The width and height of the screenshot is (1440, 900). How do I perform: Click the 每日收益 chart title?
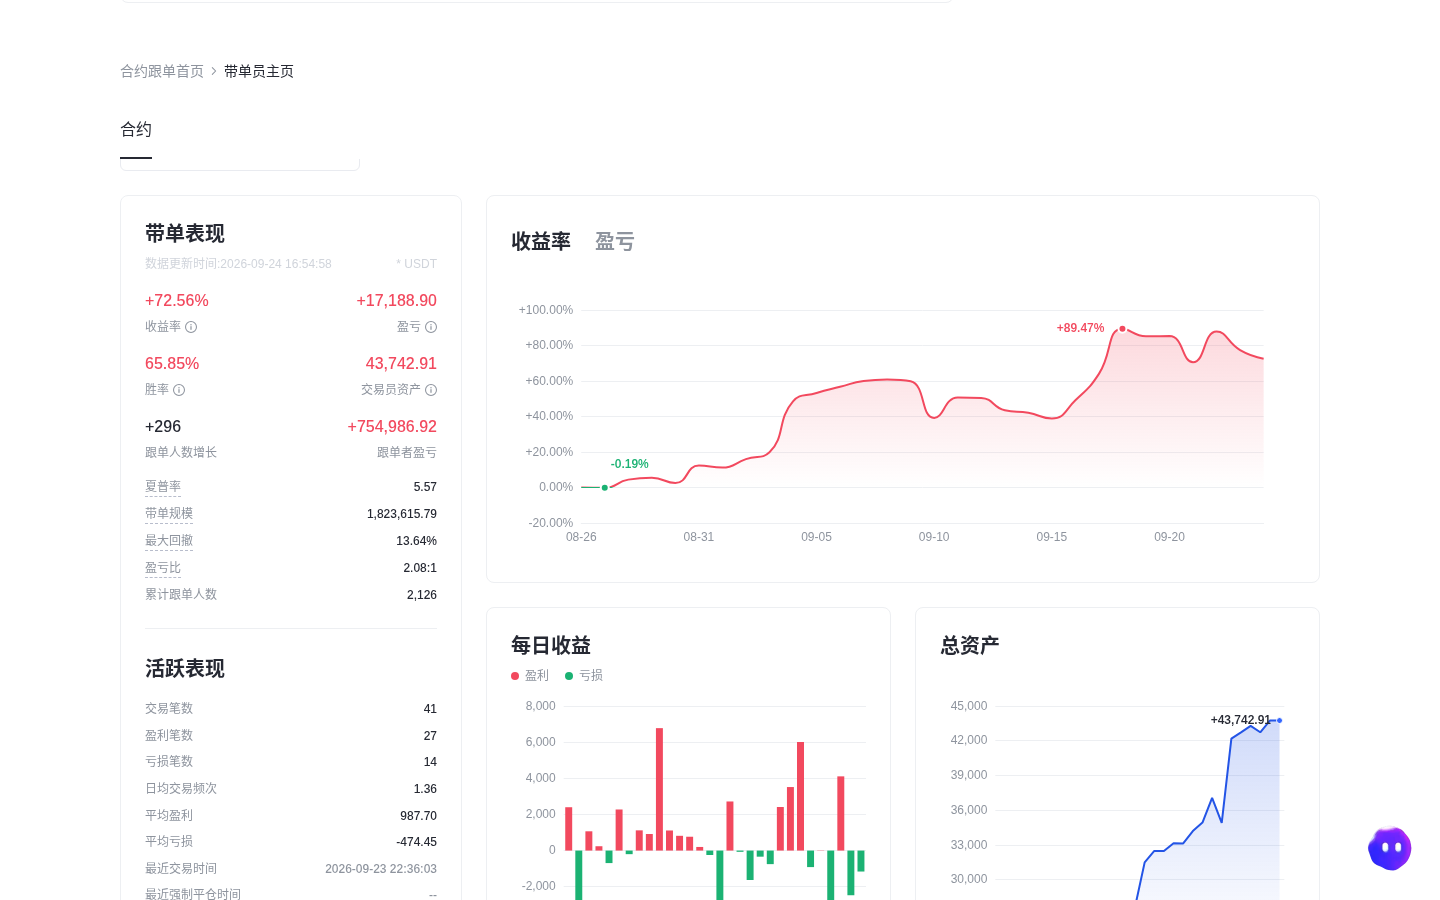click(x=551, y=646)
